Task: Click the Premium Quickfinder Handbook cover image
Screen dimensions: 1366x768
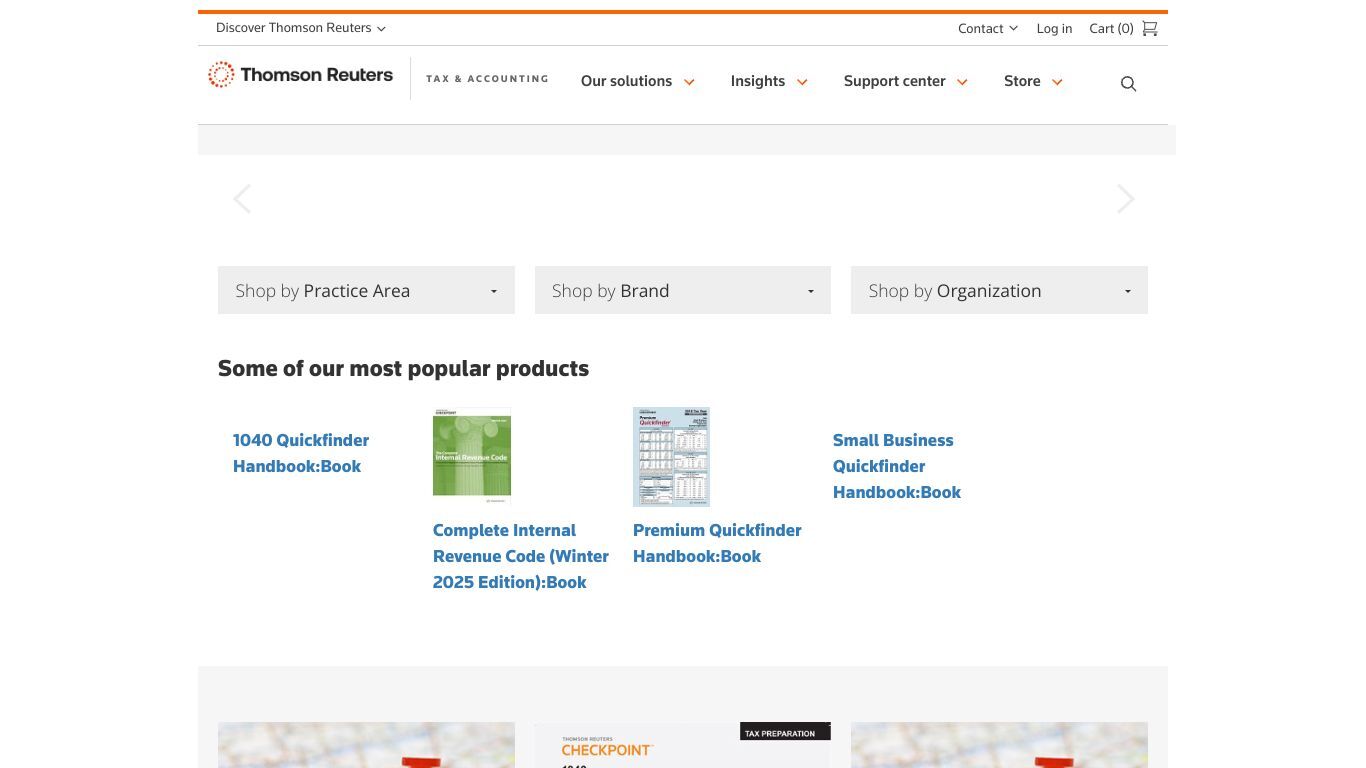Action: 671,456
